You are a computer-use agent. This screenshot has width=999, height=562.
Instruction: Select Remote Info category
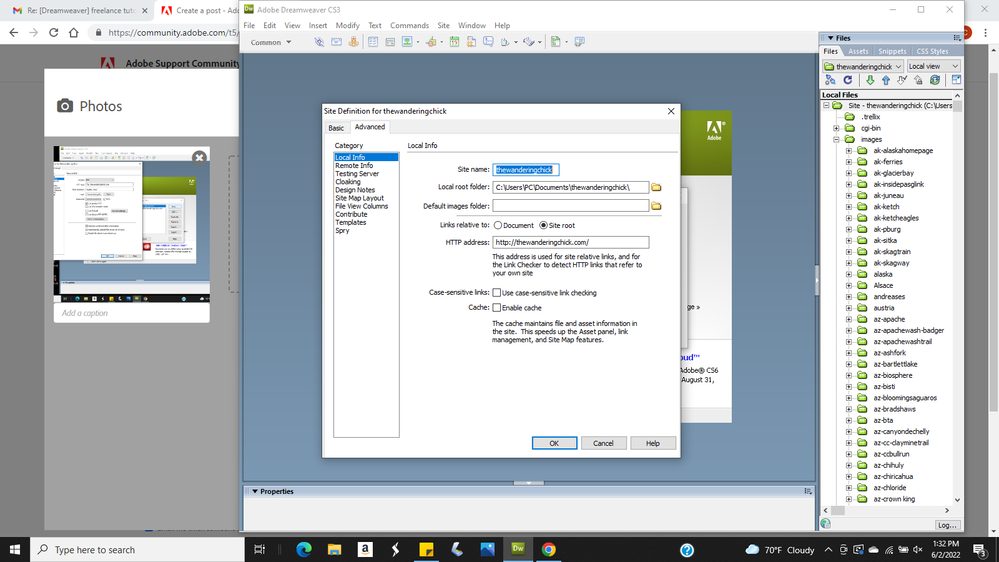coord(354,166)
